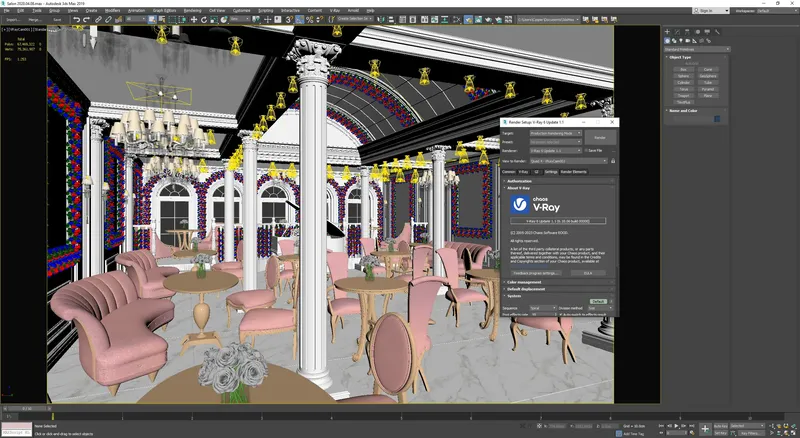
Task: Click the Render Production teapot icon
Action: 489,20
